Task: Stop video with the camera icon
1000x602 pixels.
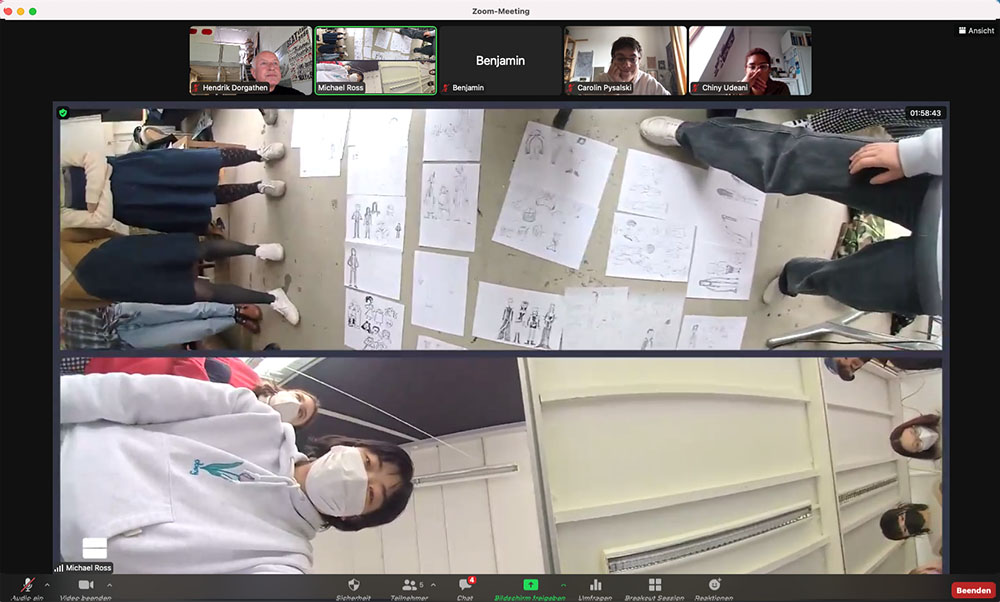Action: point(85,585)
